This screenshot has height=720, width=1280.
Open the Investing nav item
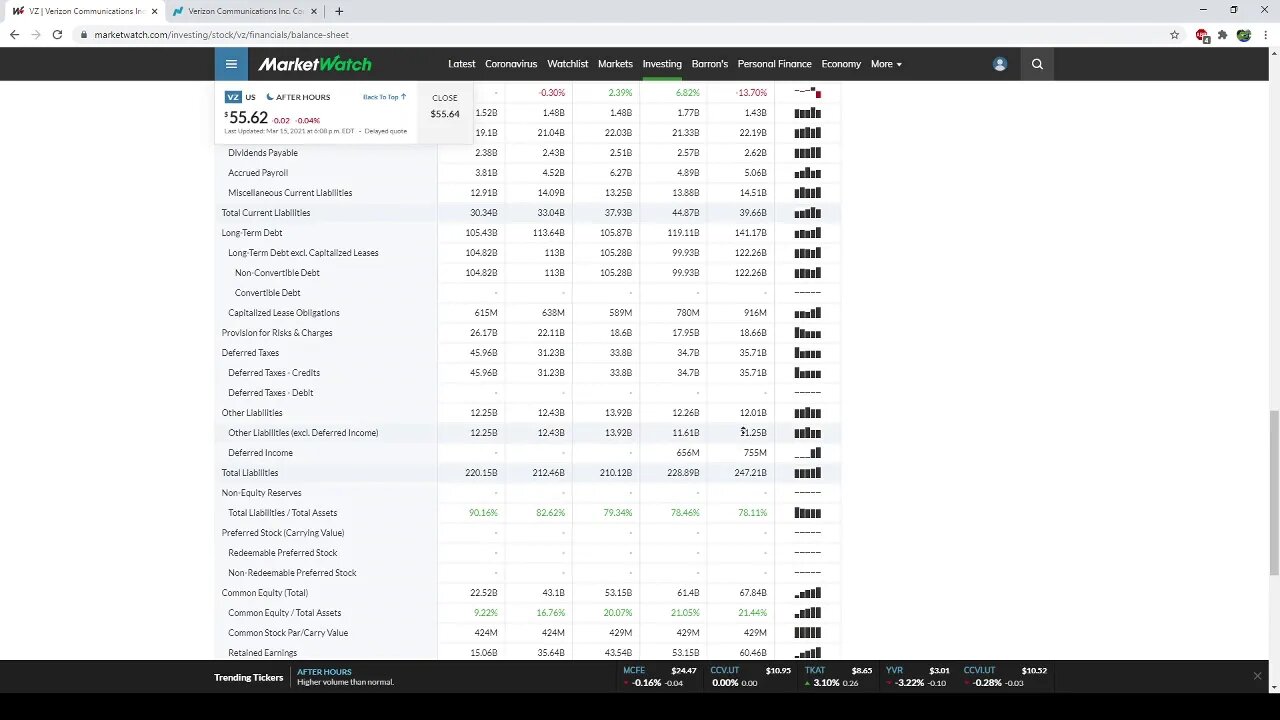pyautogui.click(x=662, y=64)
